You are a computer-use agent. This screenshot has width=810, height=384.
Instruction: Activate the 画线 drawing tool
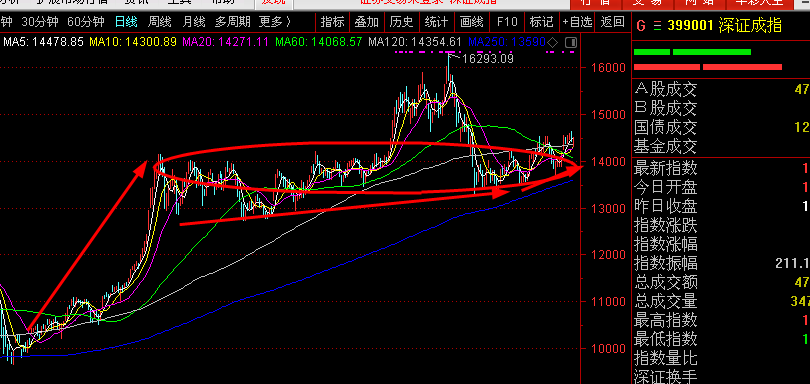(x=472, y=22)
